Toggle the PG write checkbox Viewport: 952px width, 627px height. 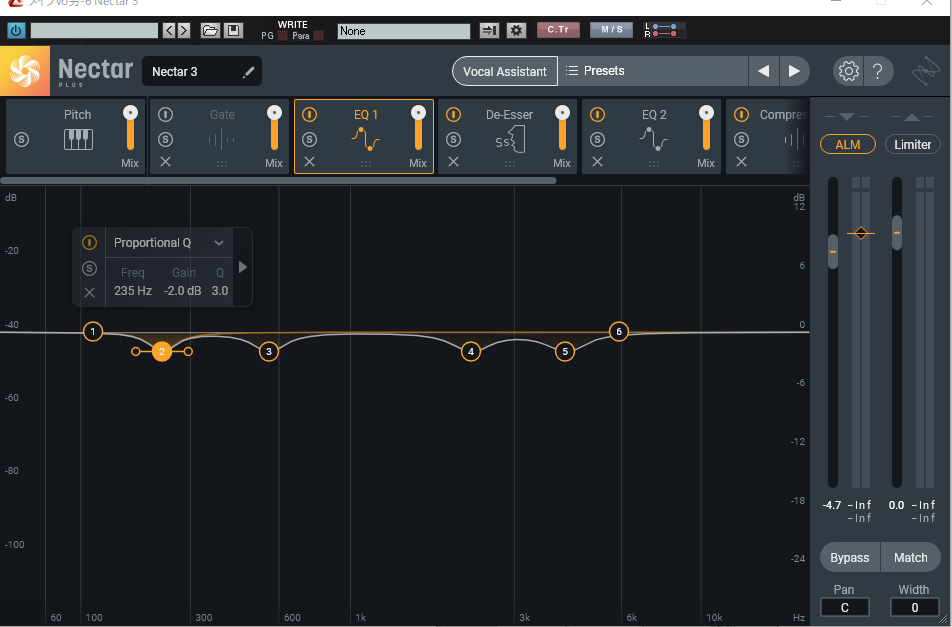pyautogui.click(x=282, y=36)
